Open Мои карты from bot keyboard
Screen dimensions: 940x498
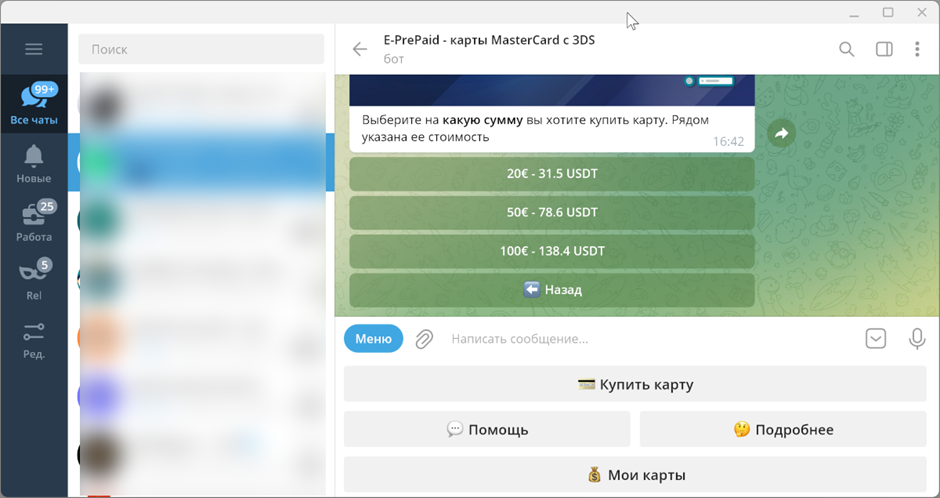tap(635, 475)
